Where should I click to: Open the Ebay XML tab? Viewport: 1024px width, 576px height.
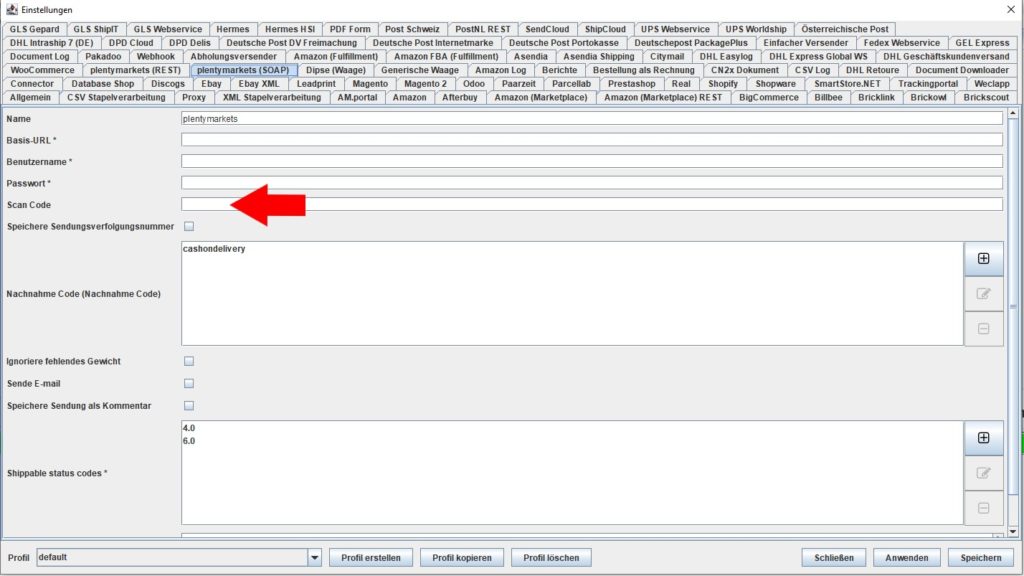pos(259,84)
